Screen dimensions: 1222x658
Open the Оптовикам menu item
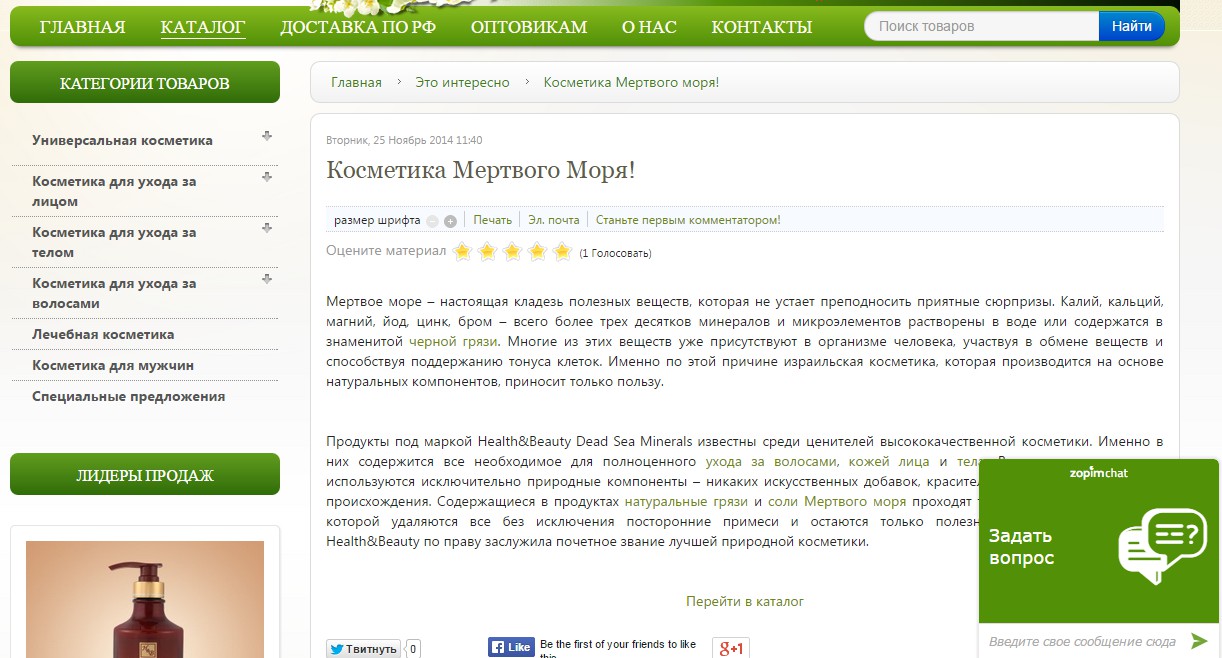529,27
